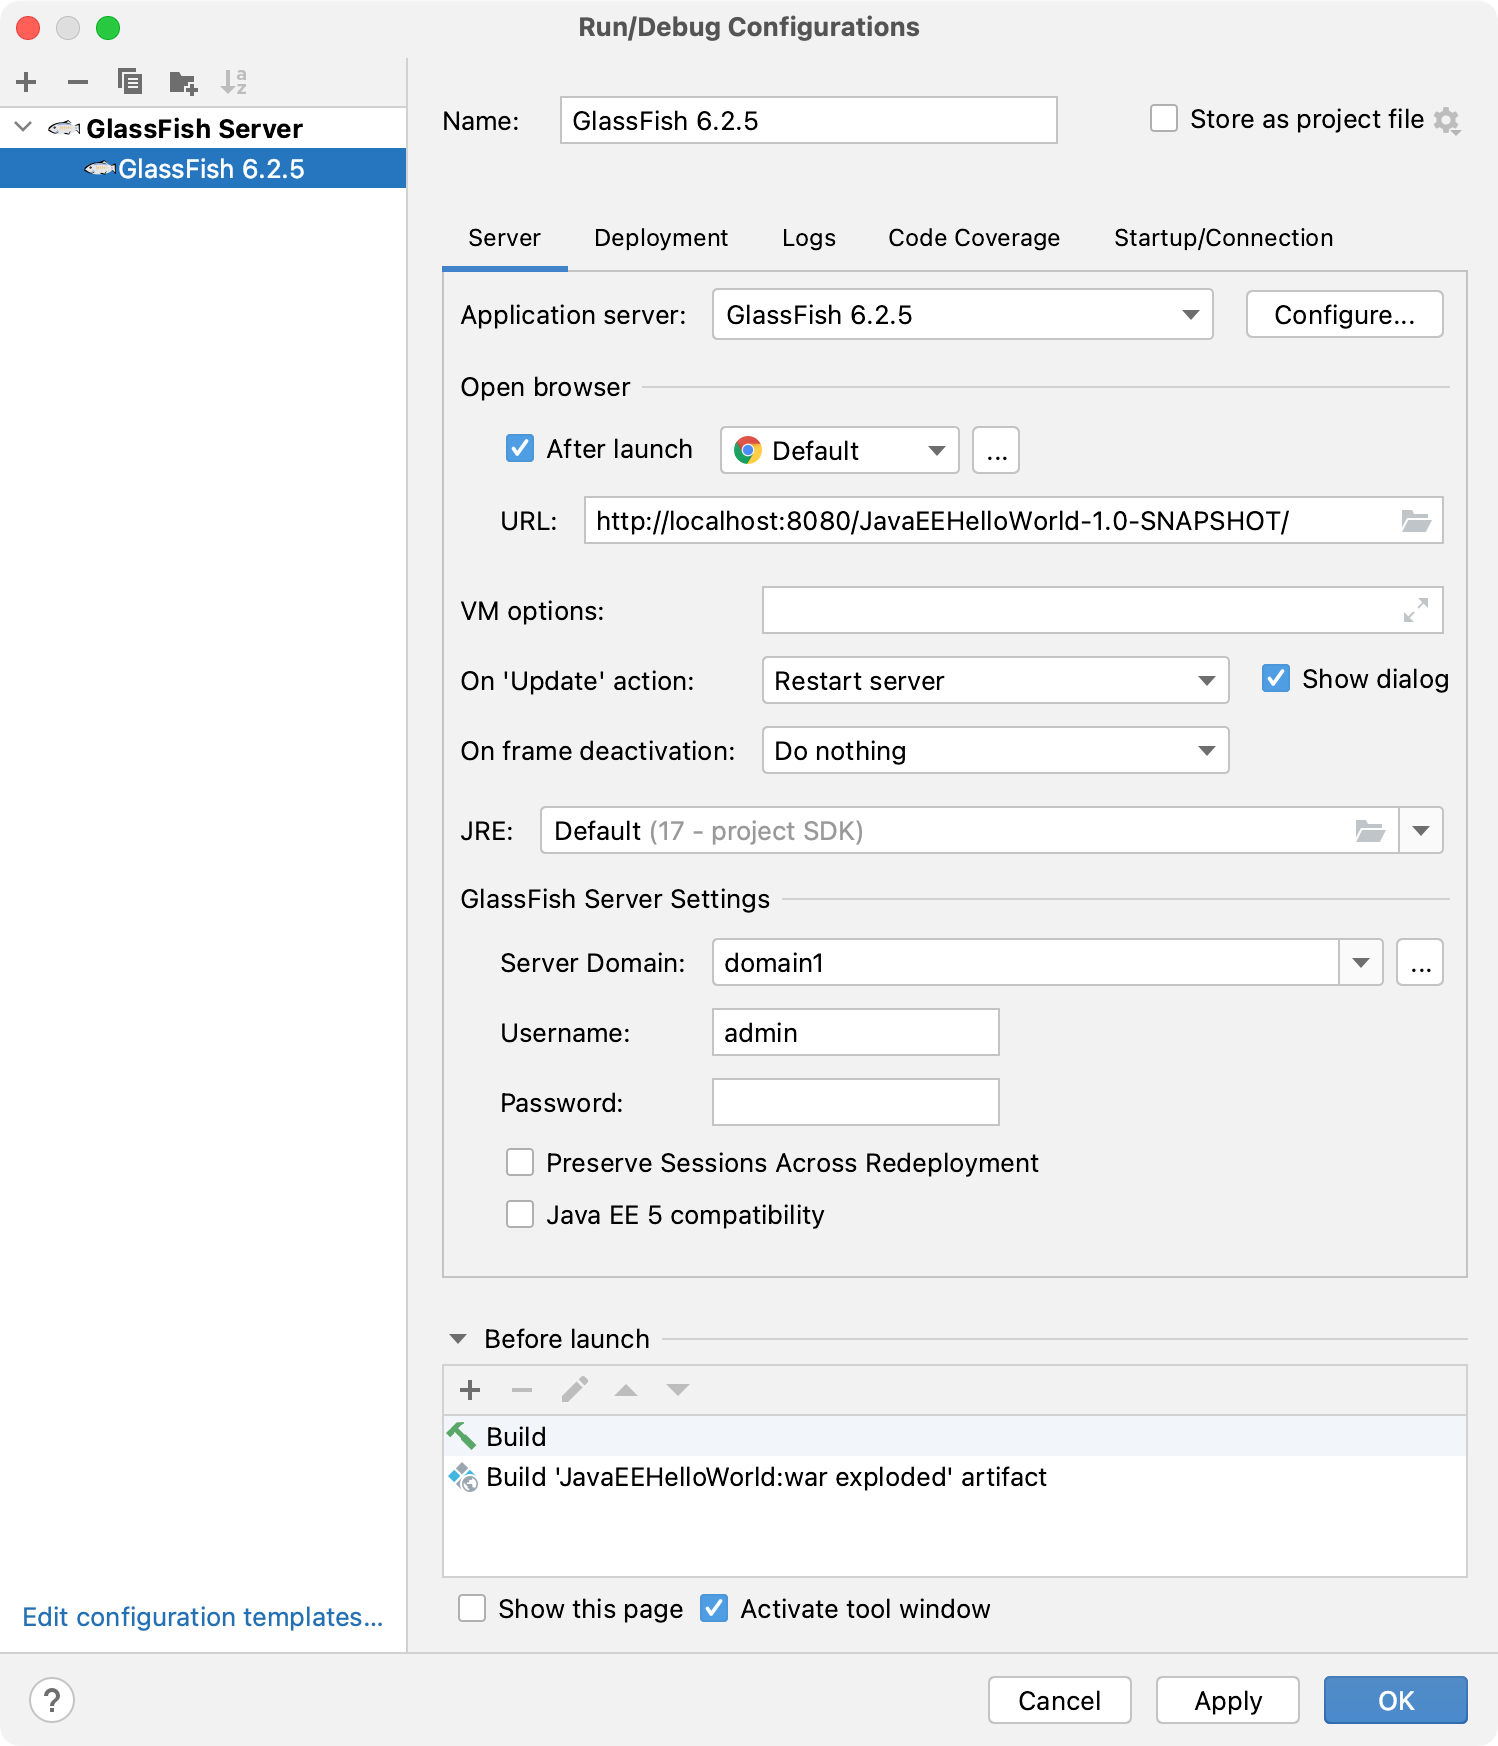The height and width of the screenshot is (1746, 1498).
Task: Focus the Username field
Action: (855, 1032)
